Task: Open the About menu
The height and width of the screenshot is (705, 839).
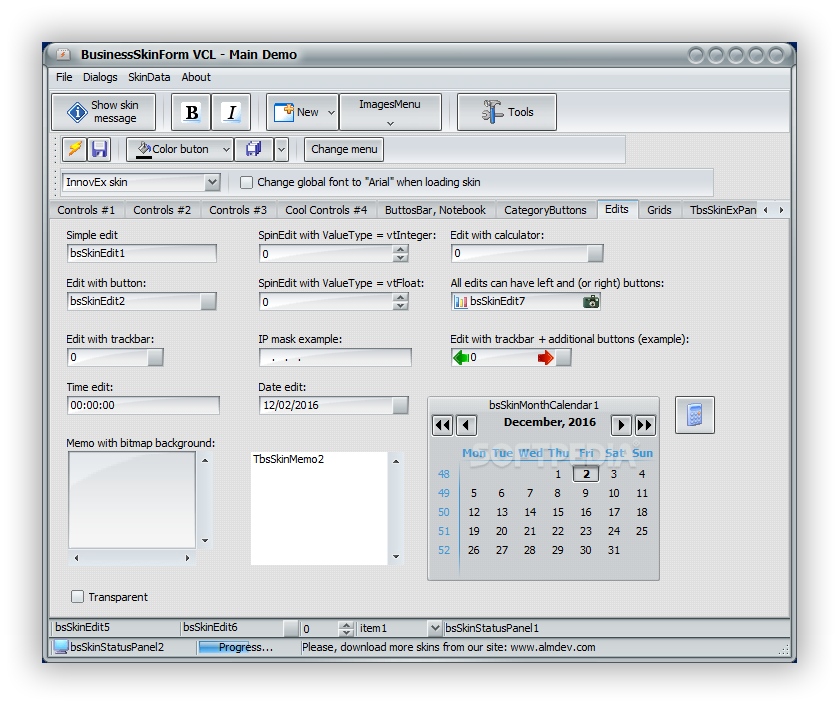Action: (x=196, y=77)
